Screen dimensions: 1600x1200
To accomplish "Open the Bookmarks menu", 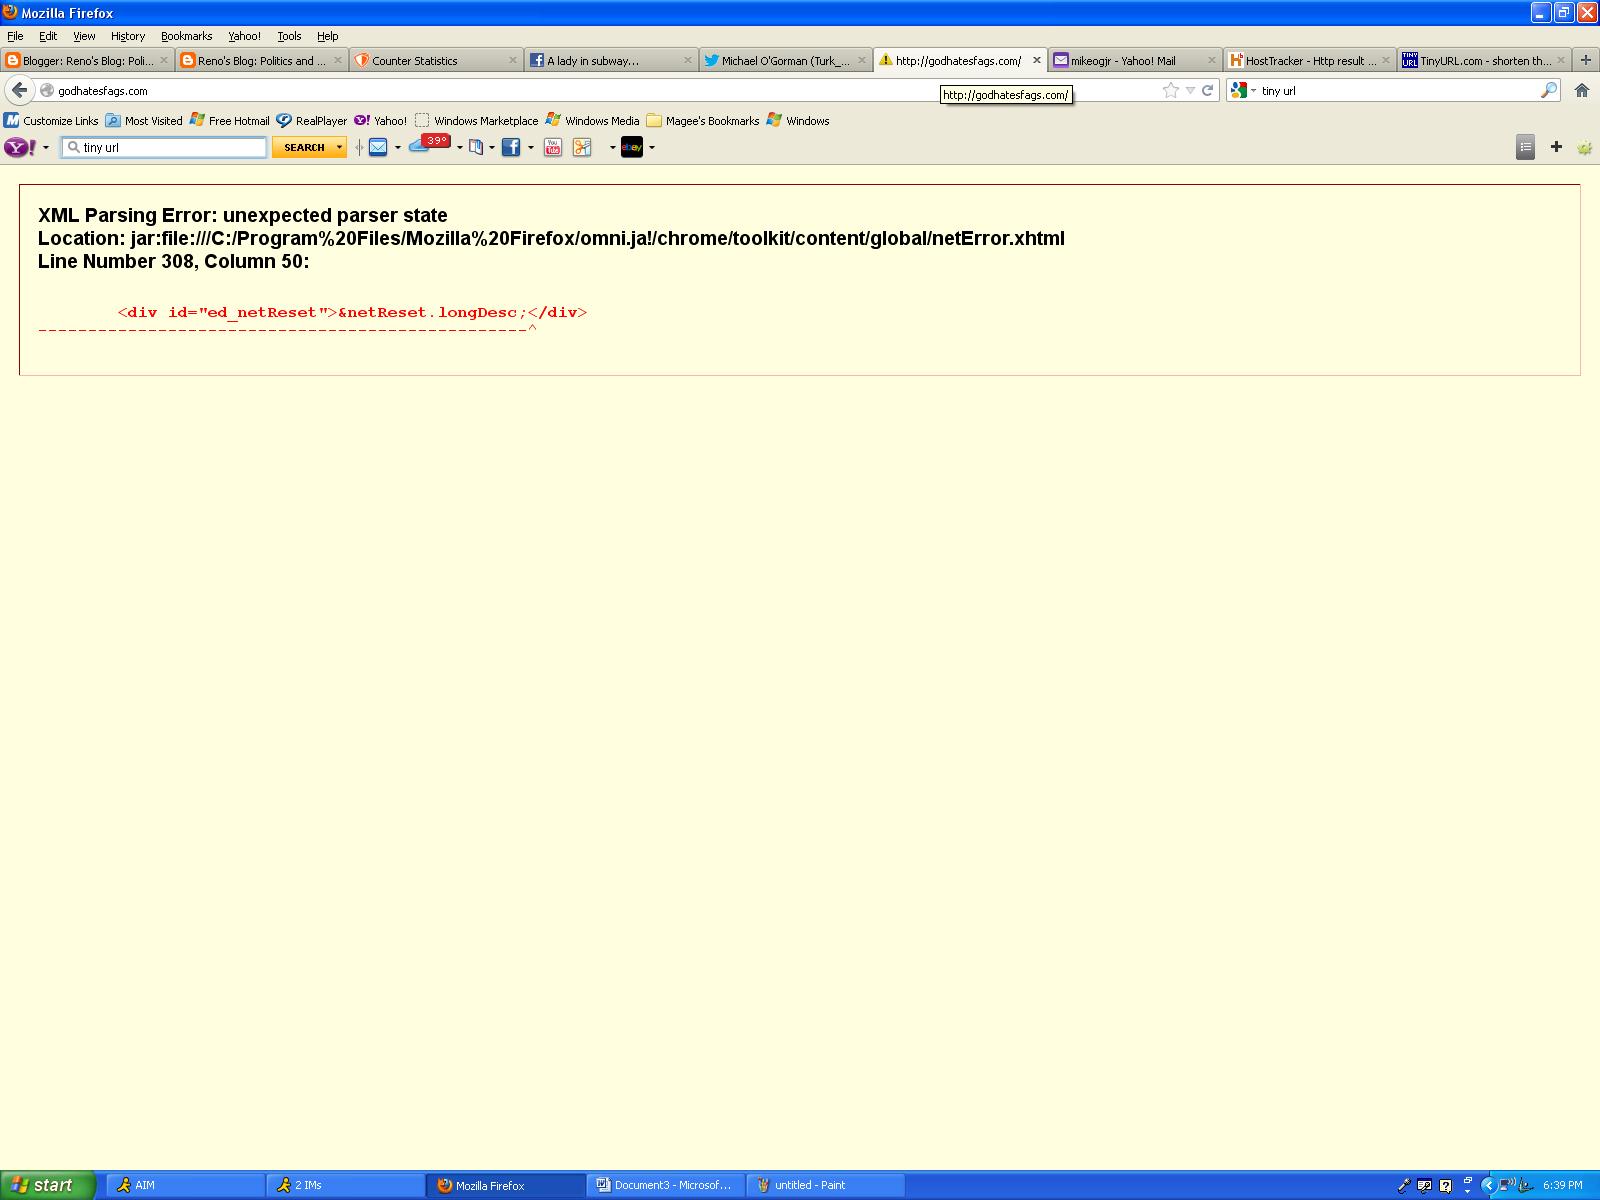I will tap(187, 35).
